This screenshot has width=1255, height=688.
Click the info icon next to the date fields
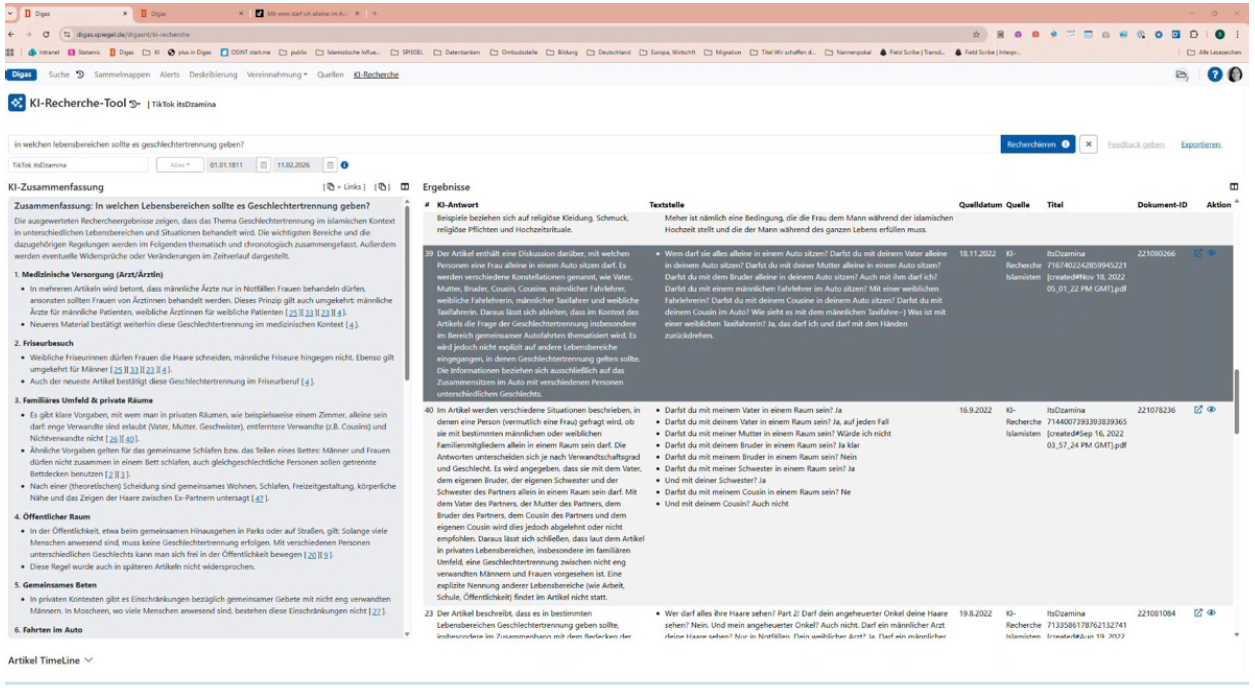[x=345, y=164]
